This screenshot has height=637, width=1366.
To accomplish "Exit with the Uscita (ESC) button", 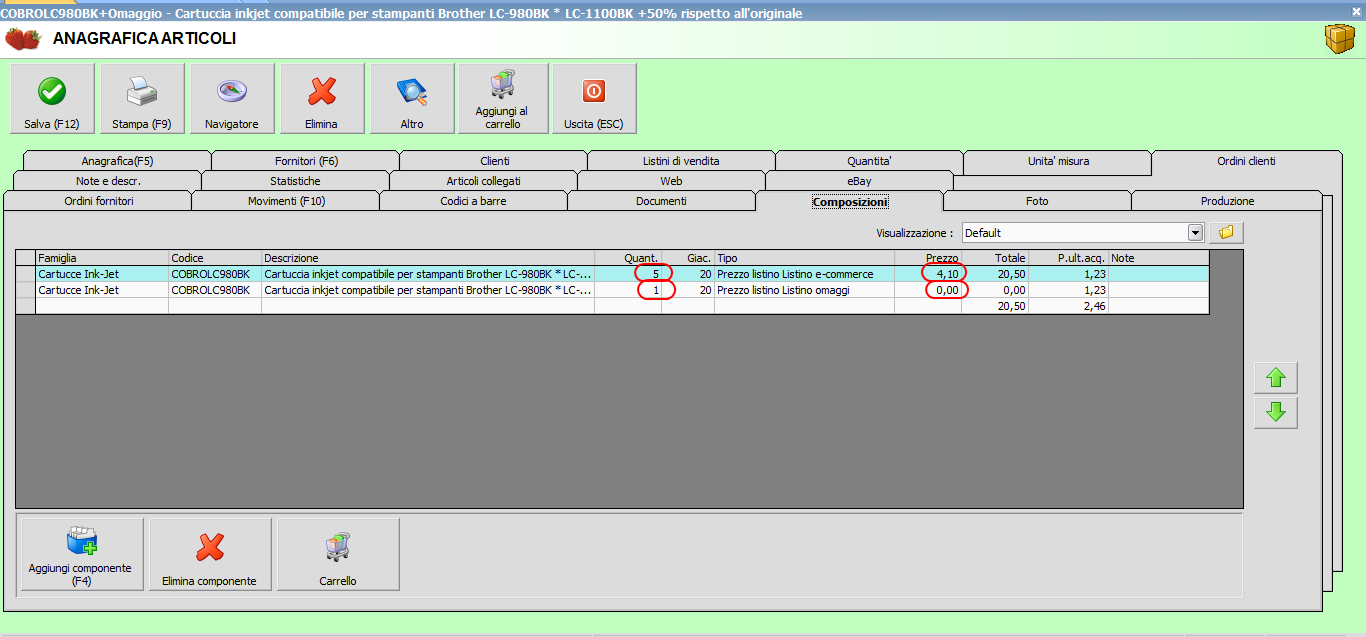I will 594,98.
